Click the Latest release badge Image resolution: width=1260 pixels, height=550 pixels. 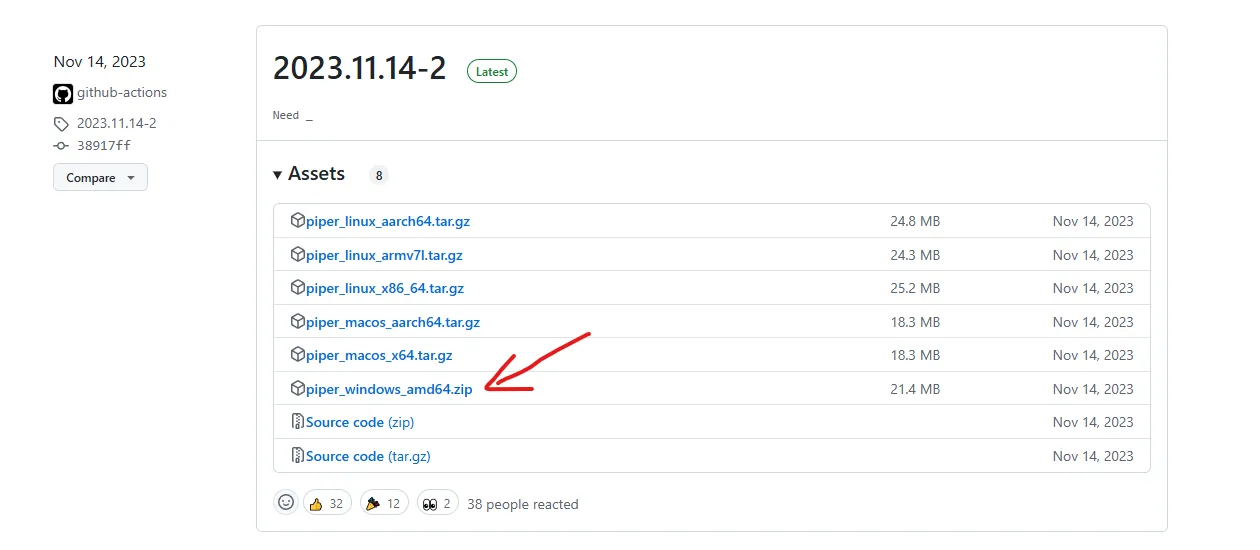point(492,71)
